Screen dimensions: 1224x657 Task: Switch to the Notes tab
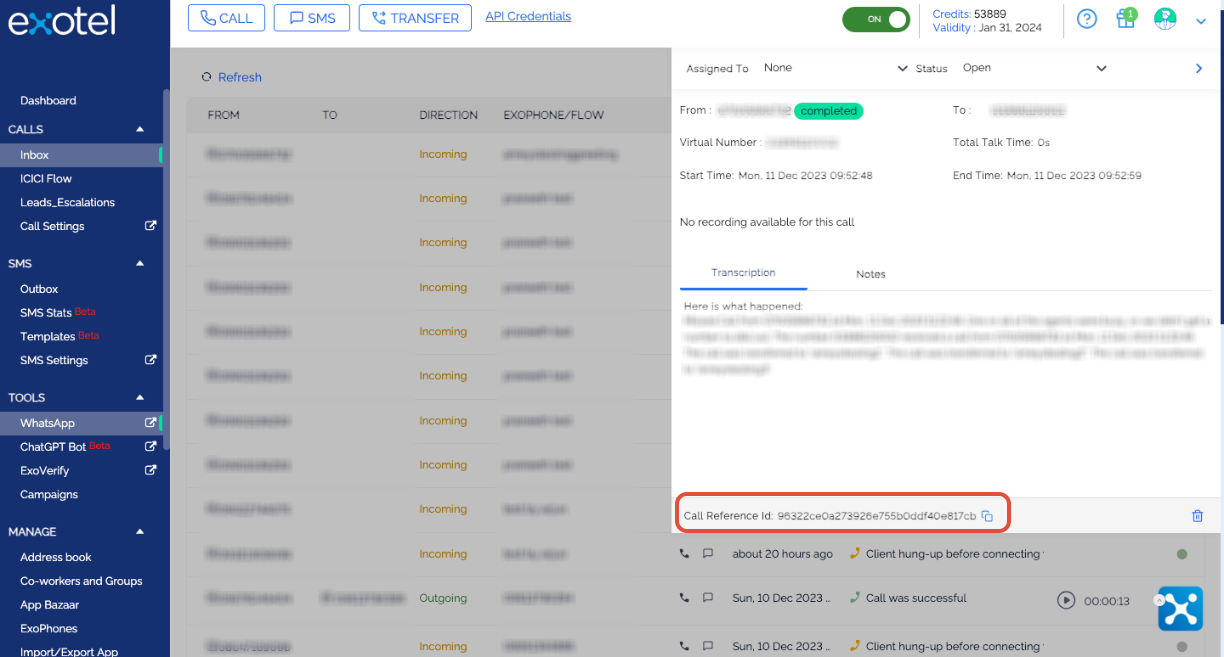[x=871, y=274]
